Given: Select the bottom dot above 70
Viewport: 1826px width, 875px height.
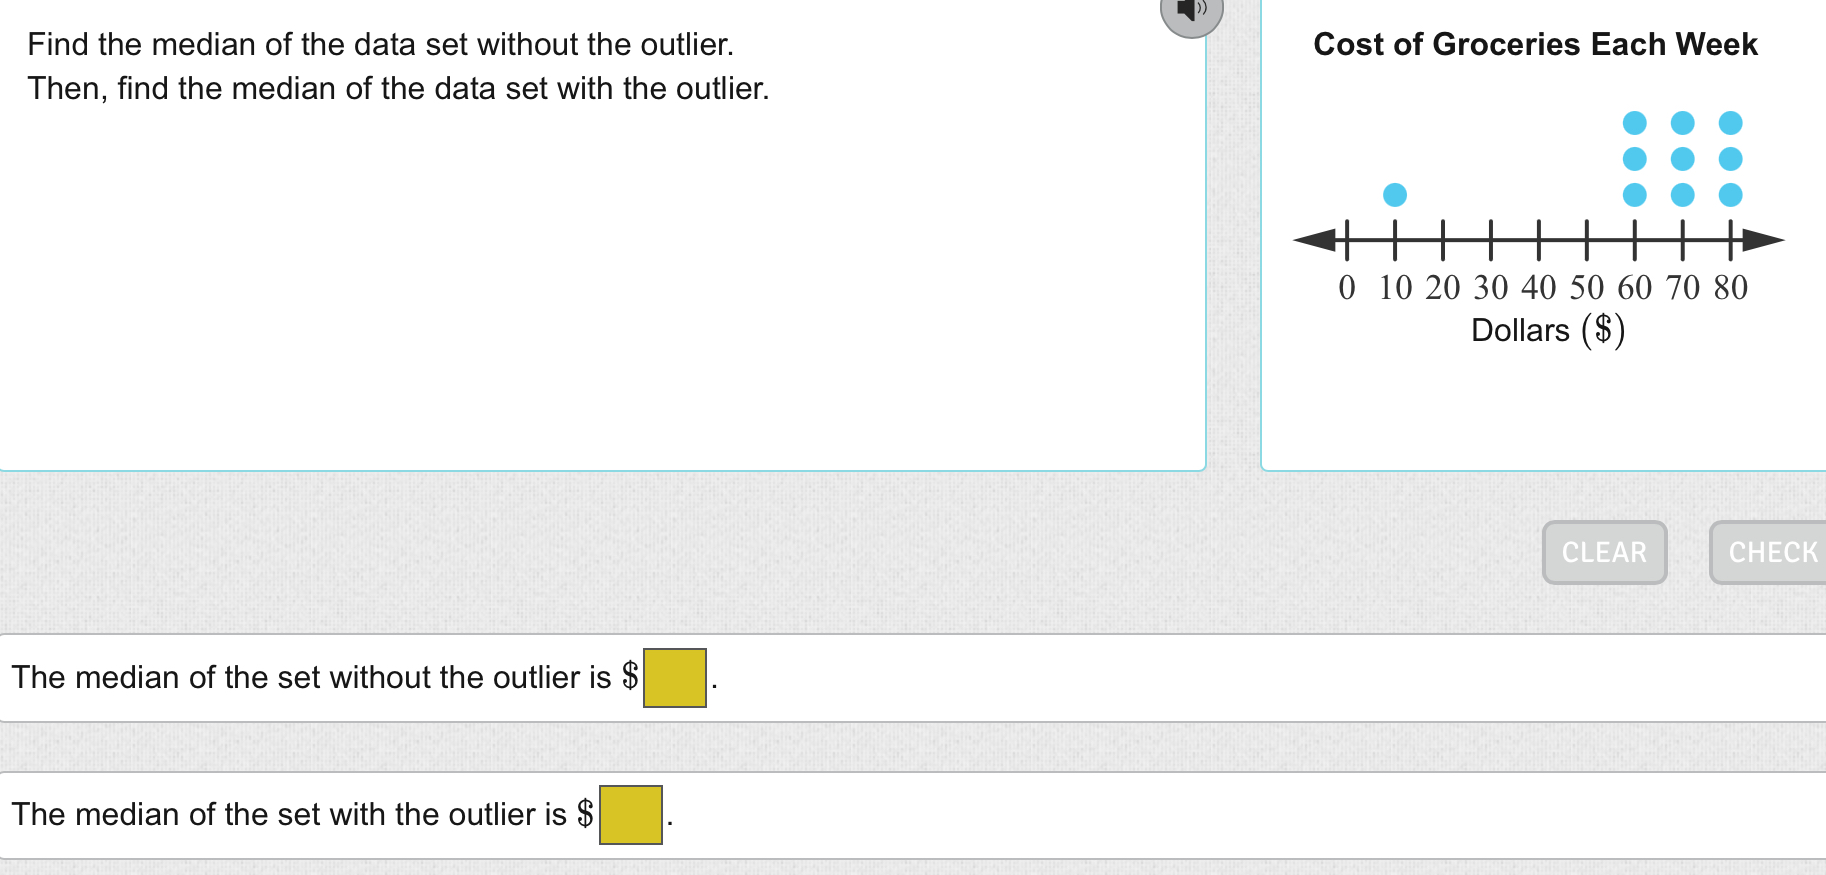Looking at the screenshot, I should 1683,193.
